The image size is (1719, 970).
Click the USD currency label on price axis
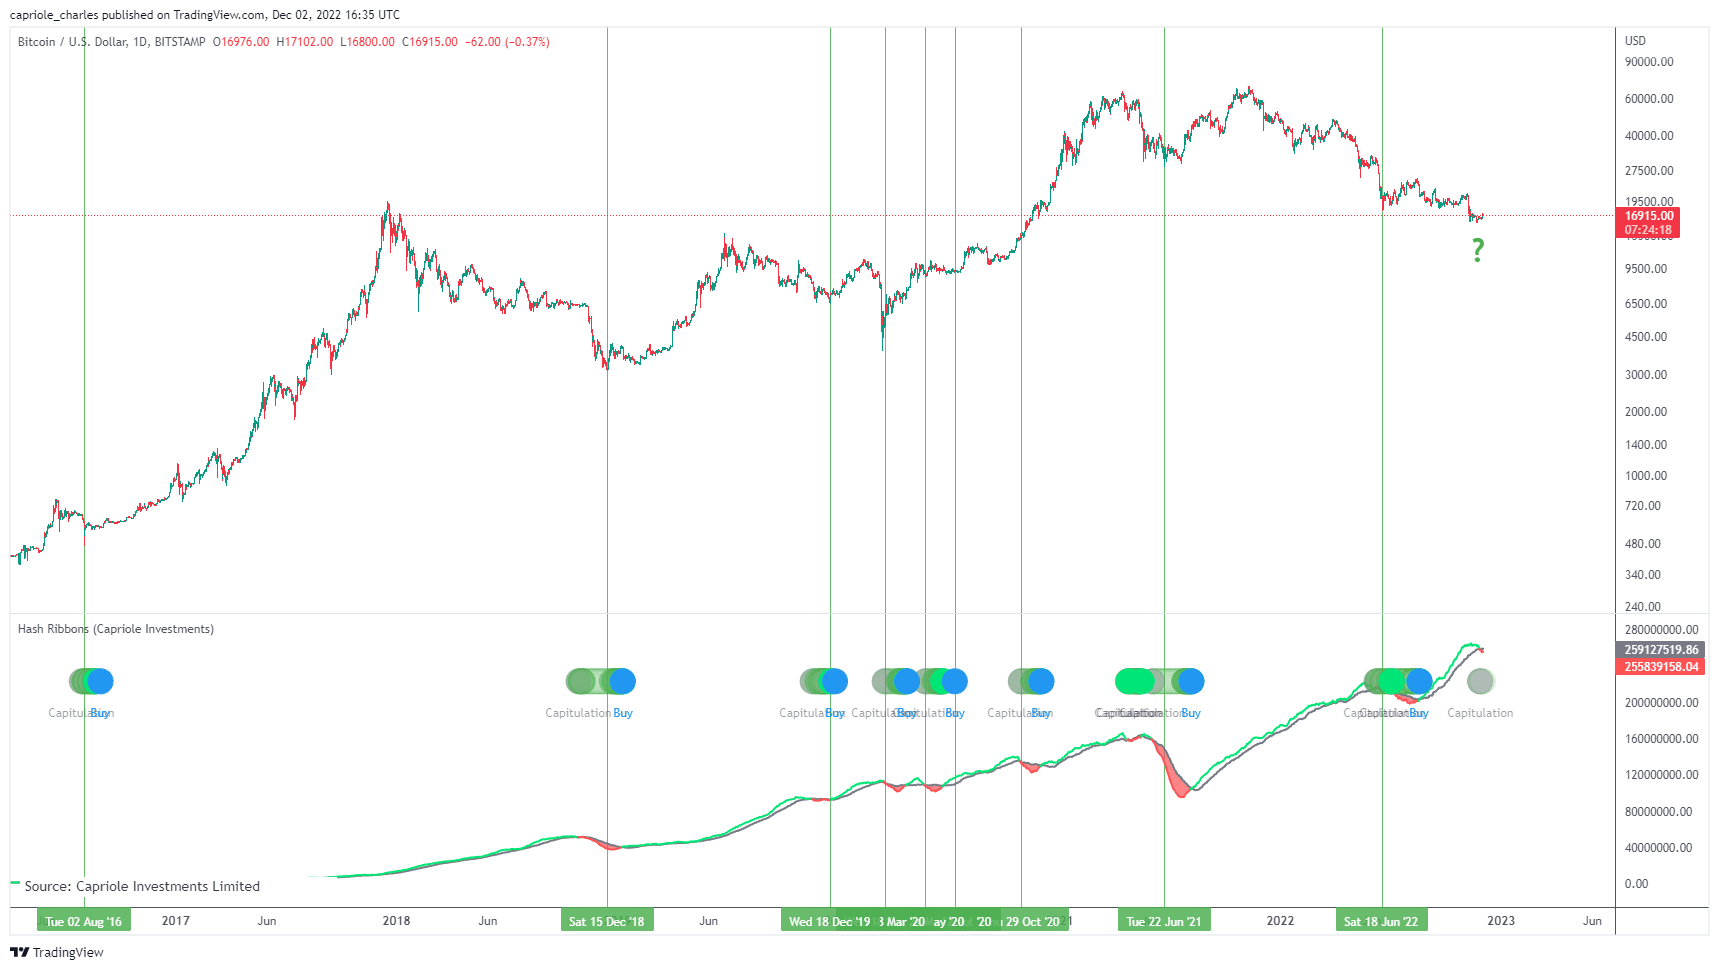tap(1635, 41)
